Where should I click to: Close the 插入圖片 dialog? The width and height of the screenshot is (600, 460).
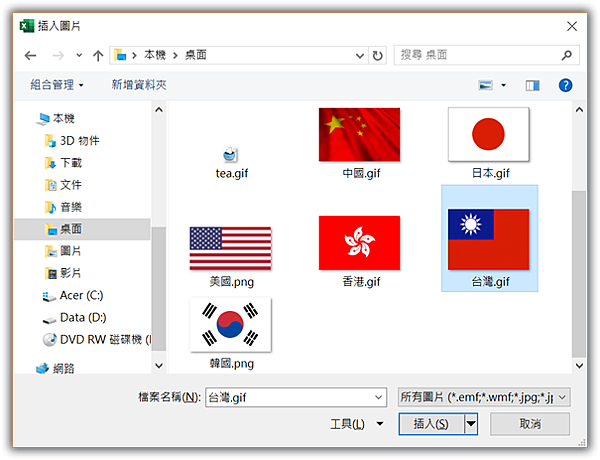point(572,26)
